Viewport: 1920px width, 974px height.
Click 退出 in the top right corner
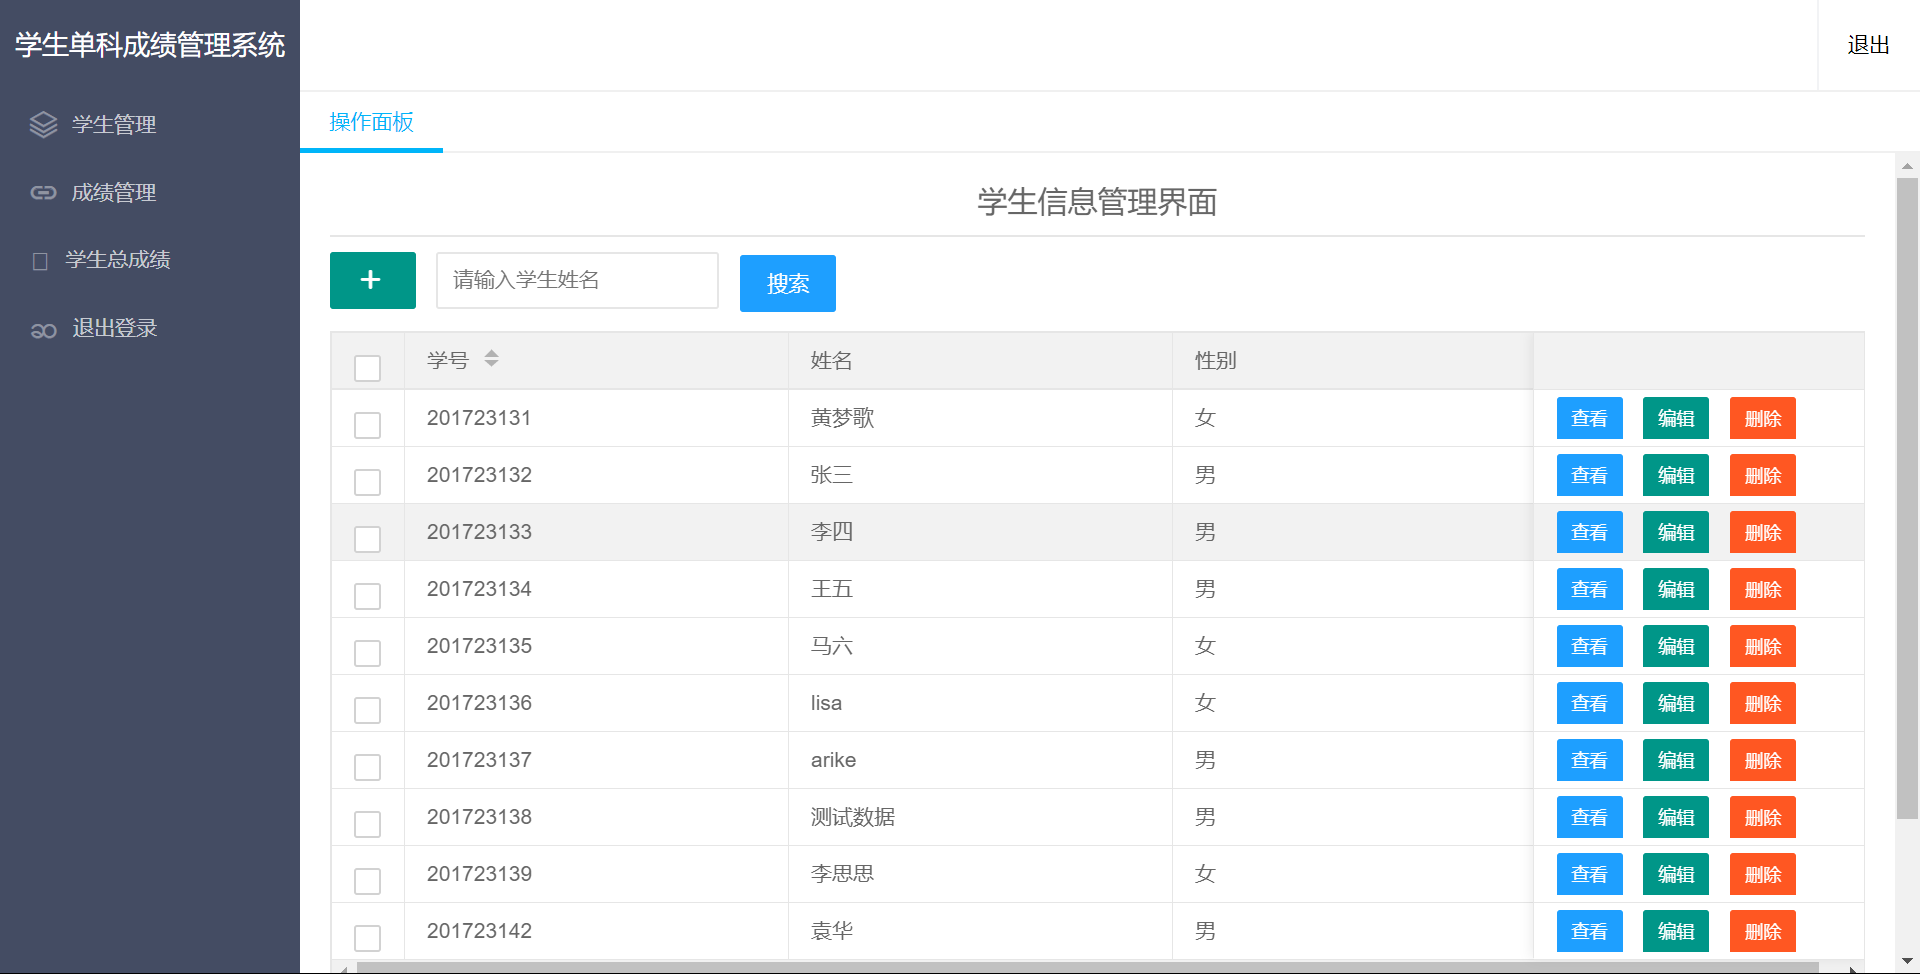(x=1867, y=45)
